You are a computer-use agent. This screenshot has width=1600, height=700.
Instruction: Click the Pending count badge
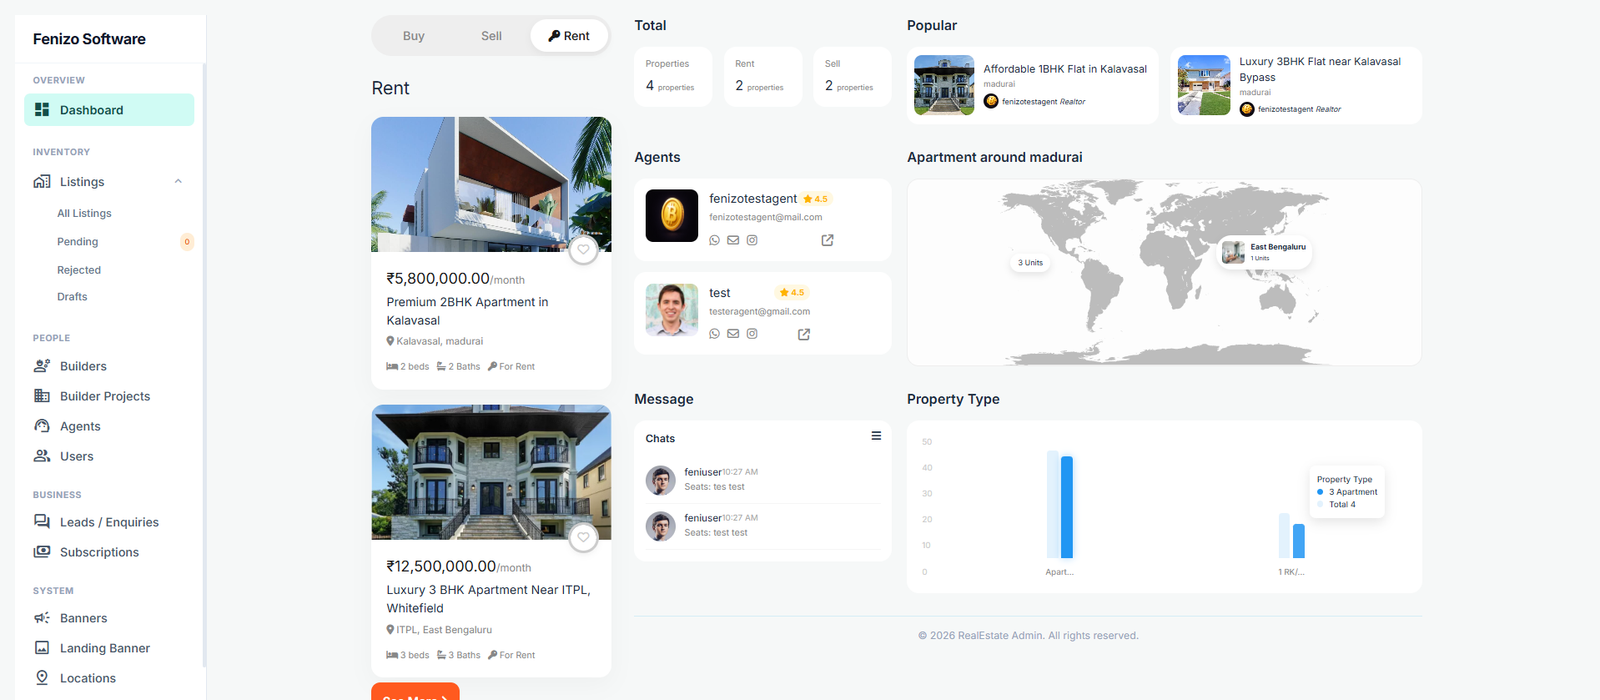[x=186, y=242]
